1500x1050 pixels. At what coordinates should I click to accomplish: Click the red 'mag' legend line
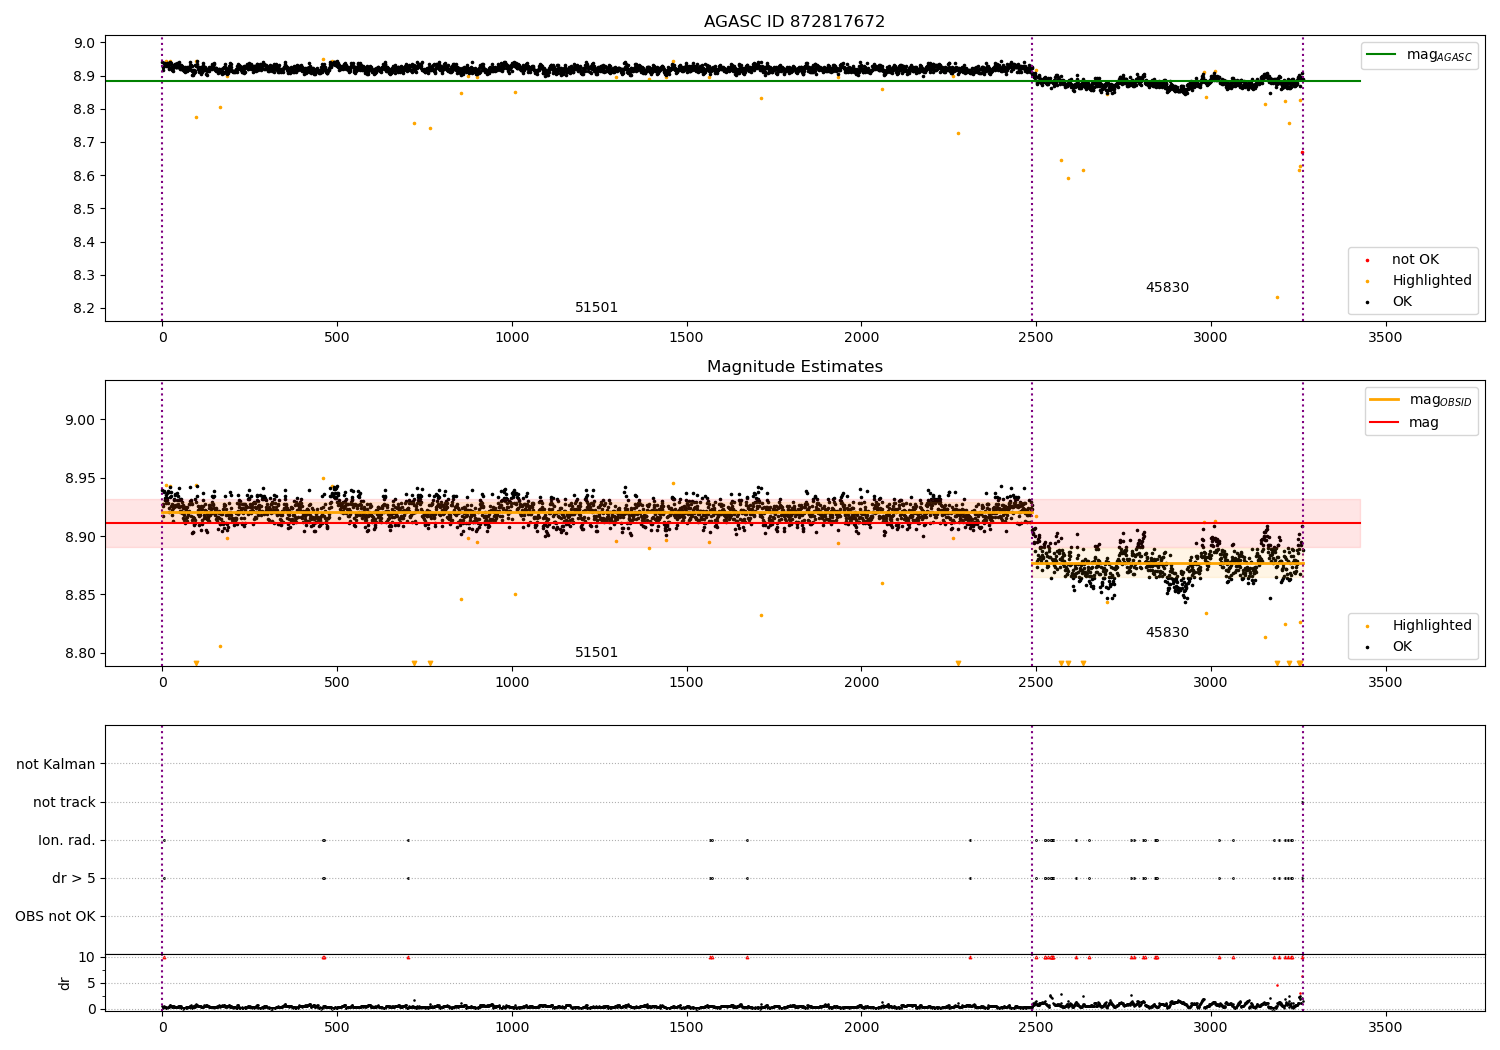[1384, 422]
